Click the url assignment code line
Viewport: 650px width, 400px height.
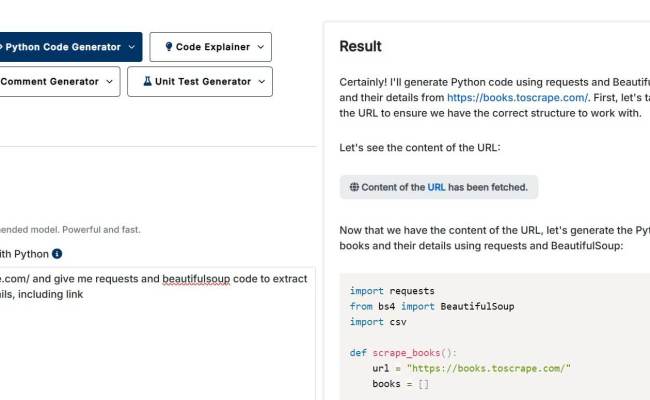471,368
